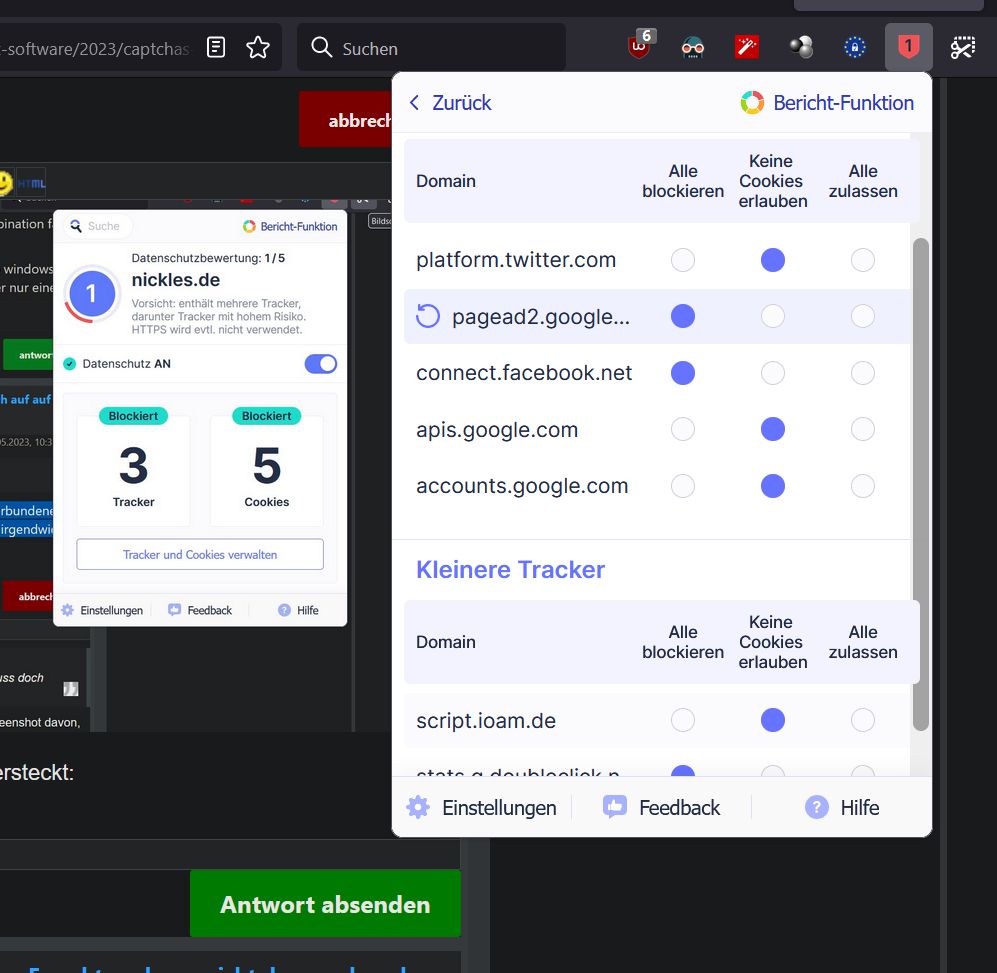Image resolution: width=997 pixels, height=973 pixels.
Task: Open Einstellungen in the large popup footer
Action: click(481, 808)
